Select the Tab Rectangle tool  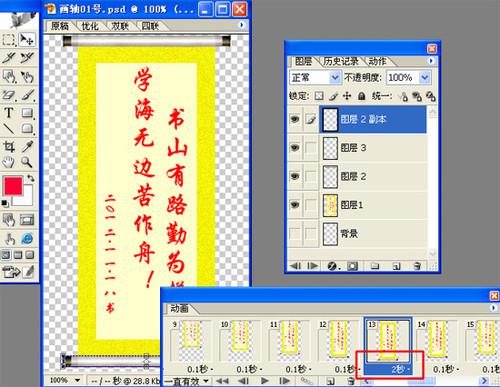[x=27, y=128]
